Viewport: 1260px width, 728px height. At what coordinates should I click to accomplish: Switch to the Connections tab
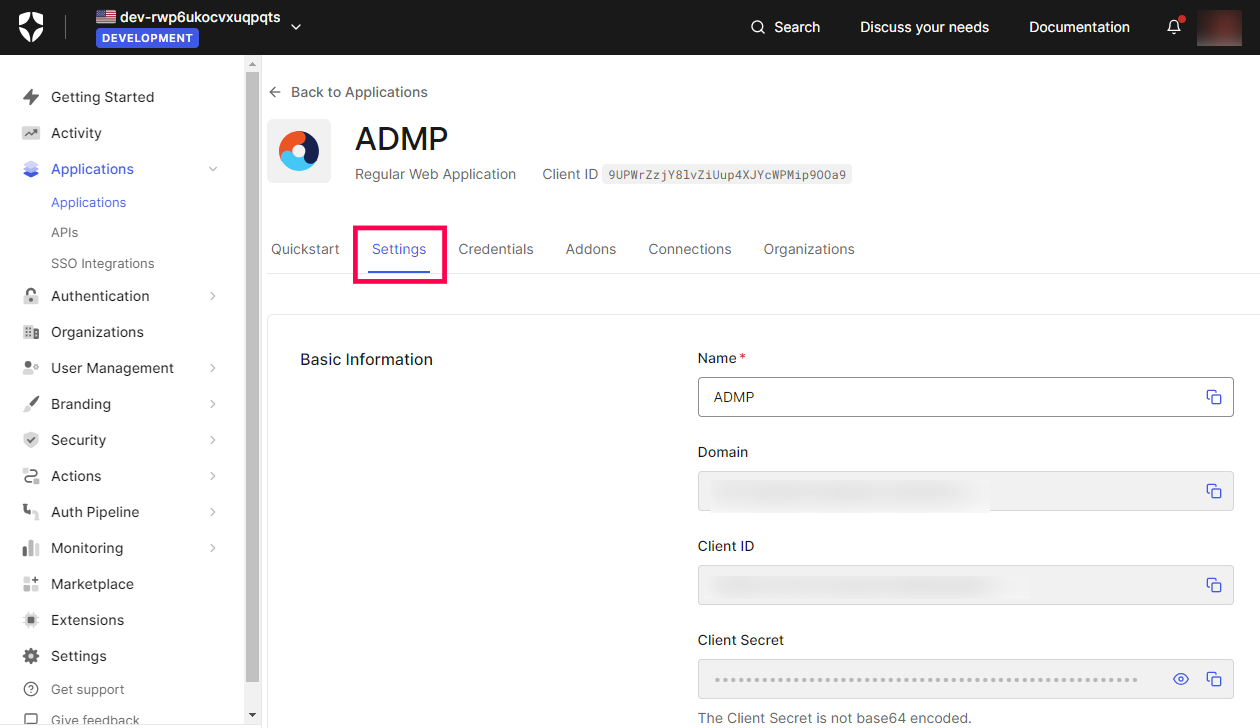click(x=689, y=249)
